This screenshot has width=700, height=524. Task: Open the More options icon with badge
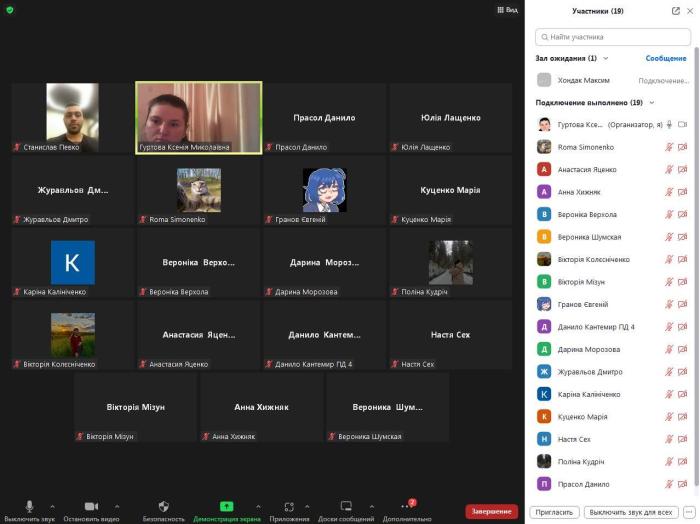(406, 506)
